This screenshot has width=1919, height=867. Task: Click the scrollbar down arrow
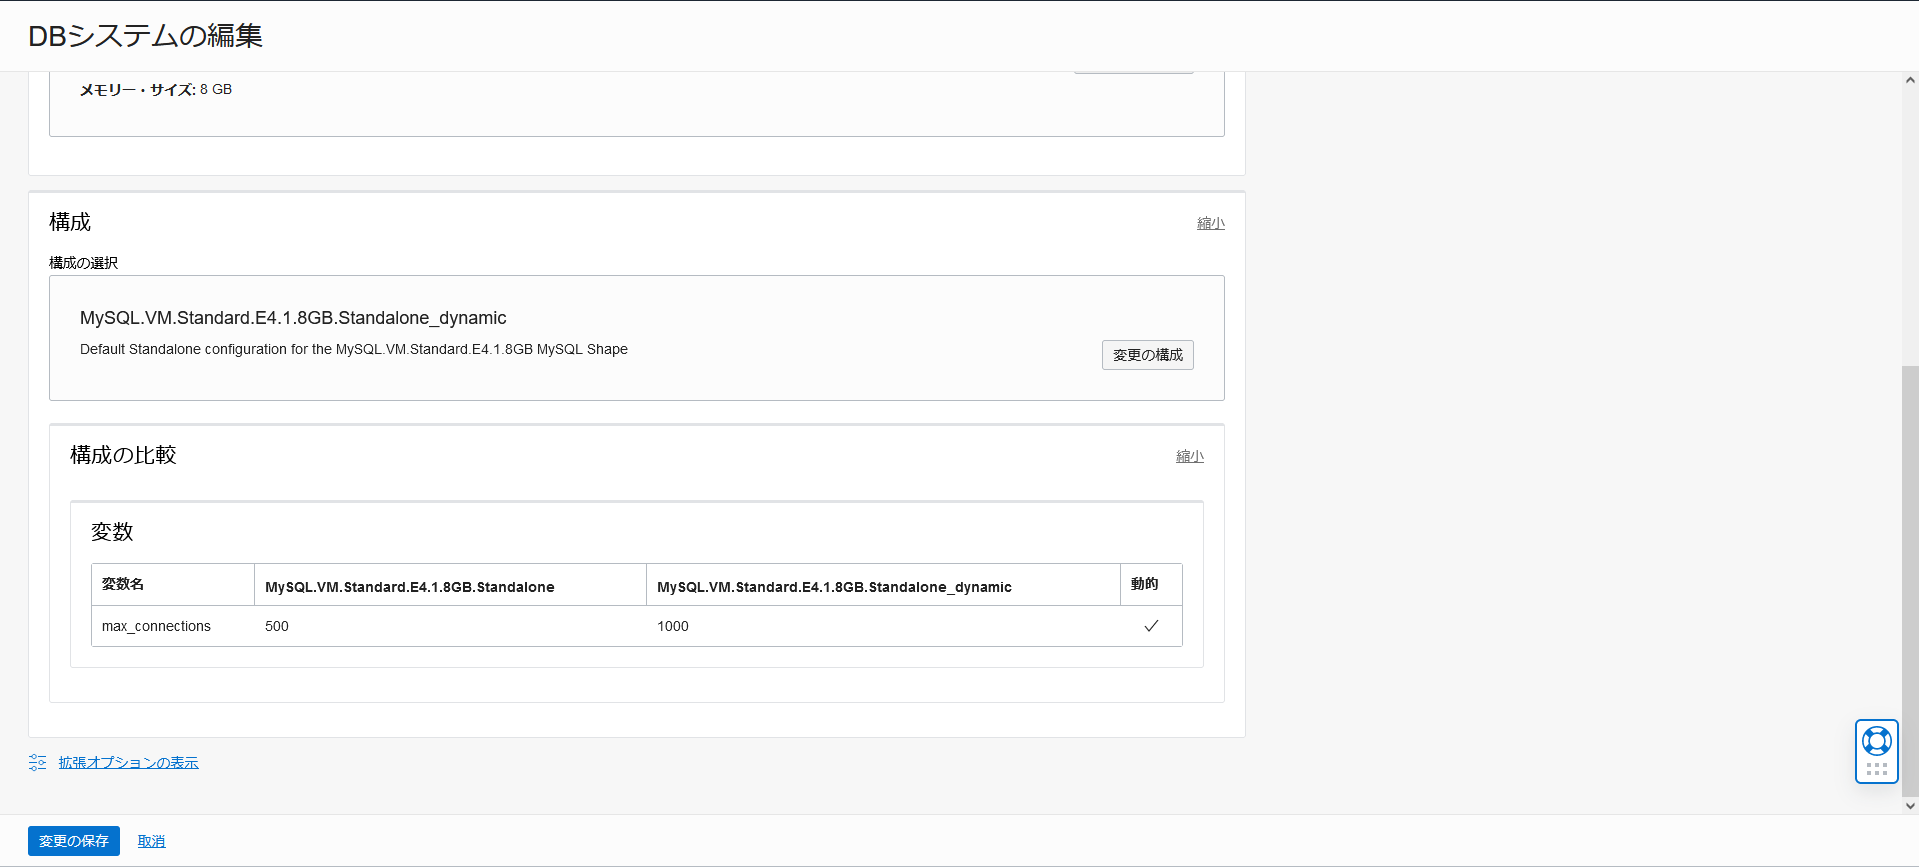point(1910,805)
